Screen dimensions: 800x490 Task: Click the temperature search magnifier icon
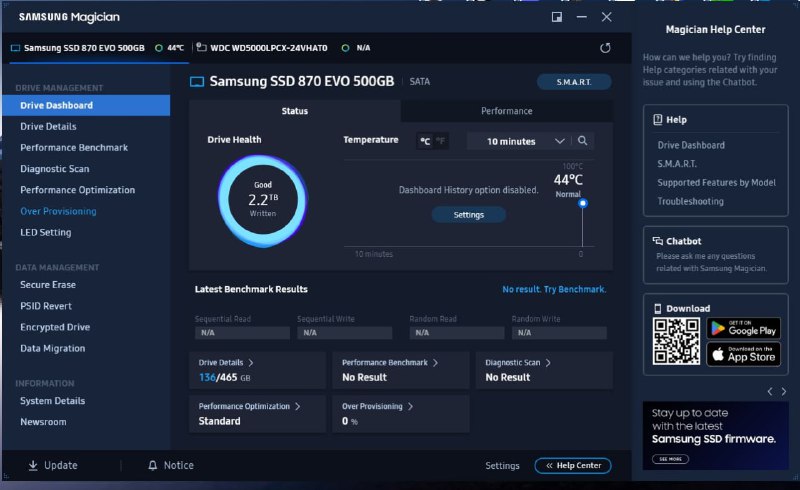(x=582, y=140)
